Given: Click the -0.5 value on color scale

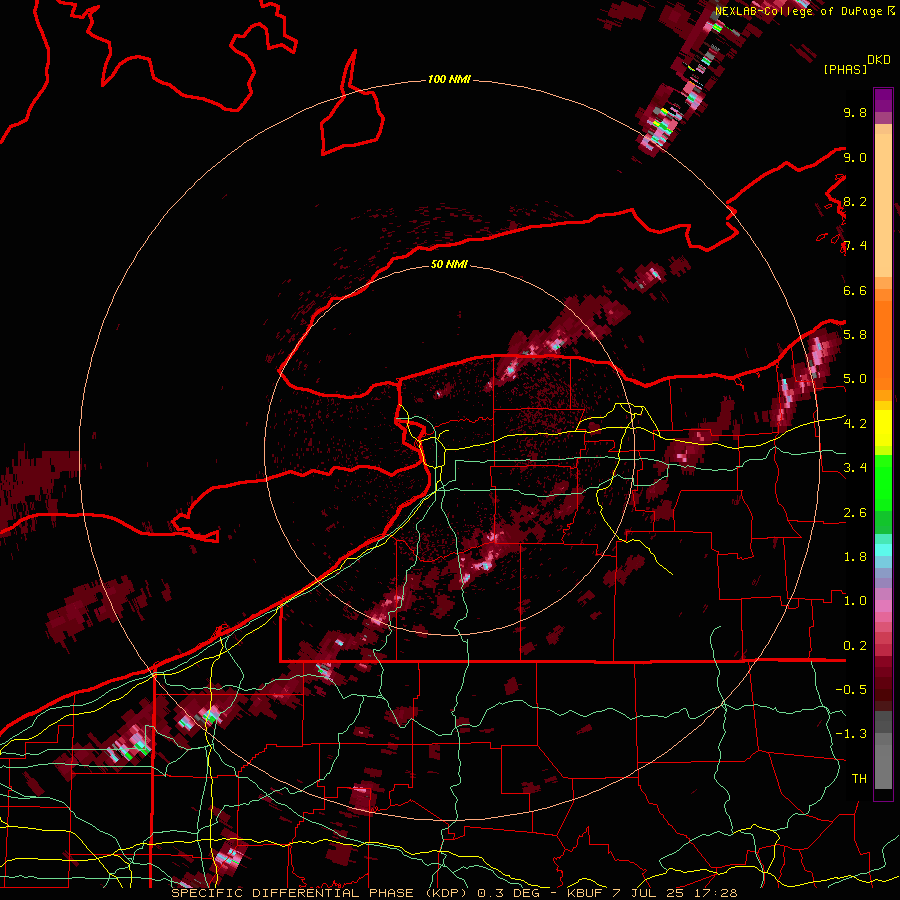Looking at the screenshot, I should tap(851, 690).
